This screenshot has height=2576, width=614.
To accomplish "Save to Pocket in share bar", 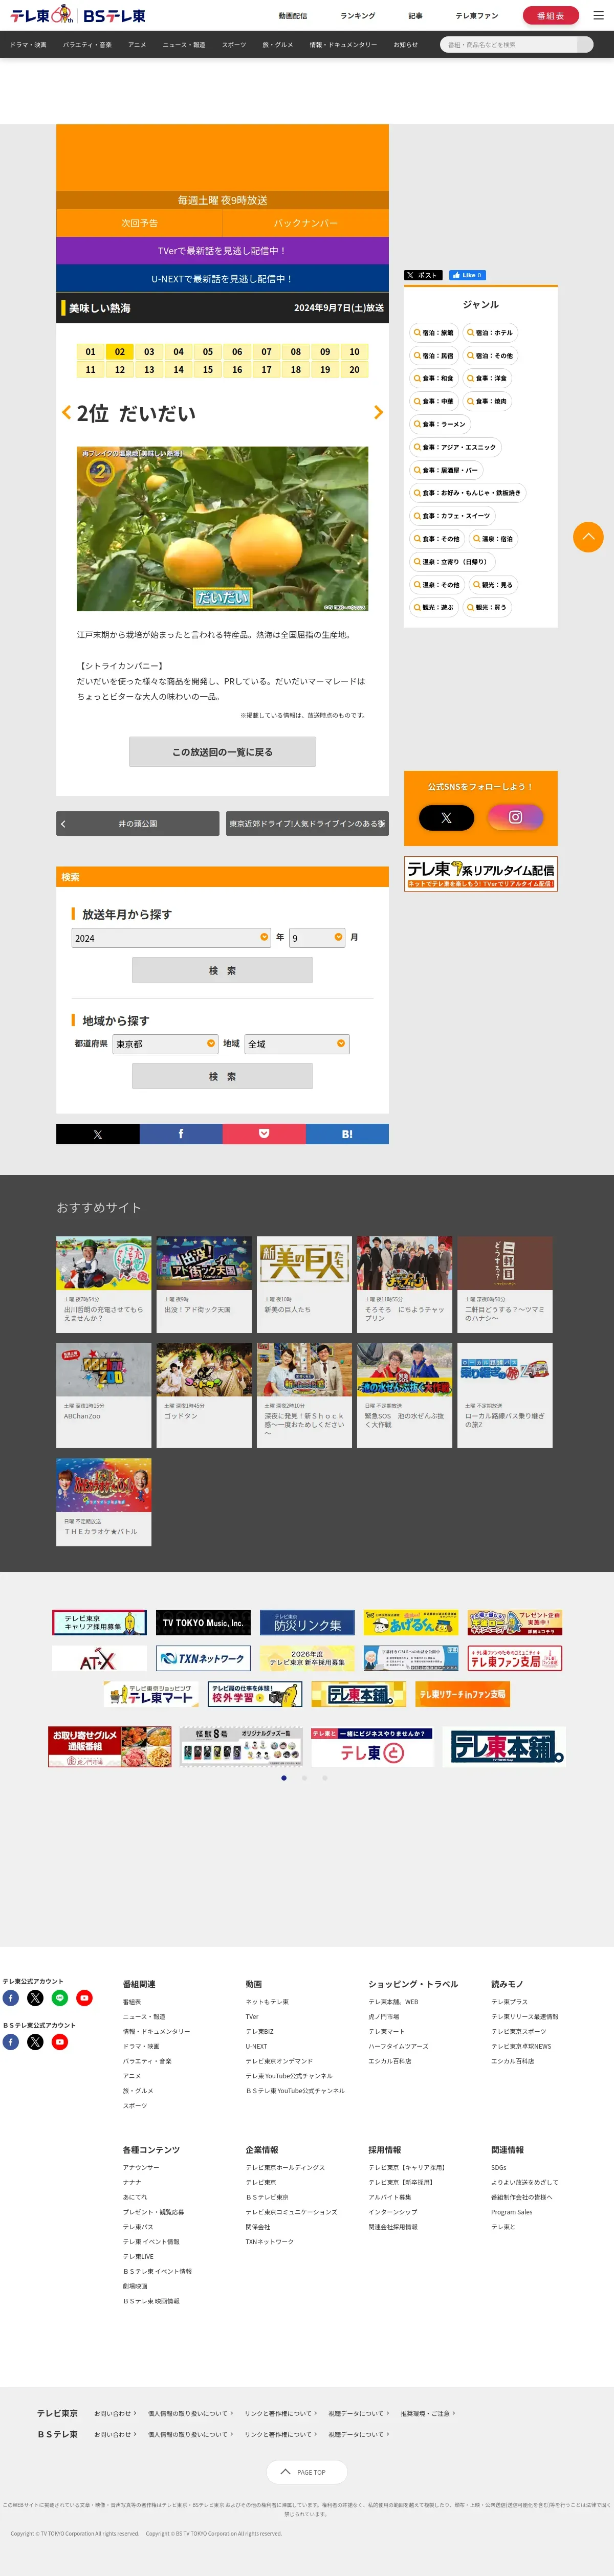I will coord(264,1134).
